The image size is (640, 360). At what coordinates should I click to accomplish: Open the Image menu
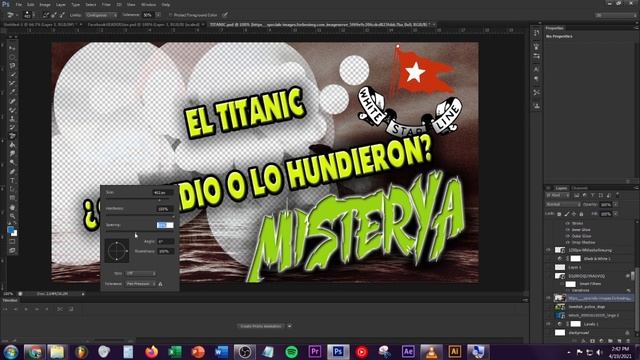click(45, 4)
